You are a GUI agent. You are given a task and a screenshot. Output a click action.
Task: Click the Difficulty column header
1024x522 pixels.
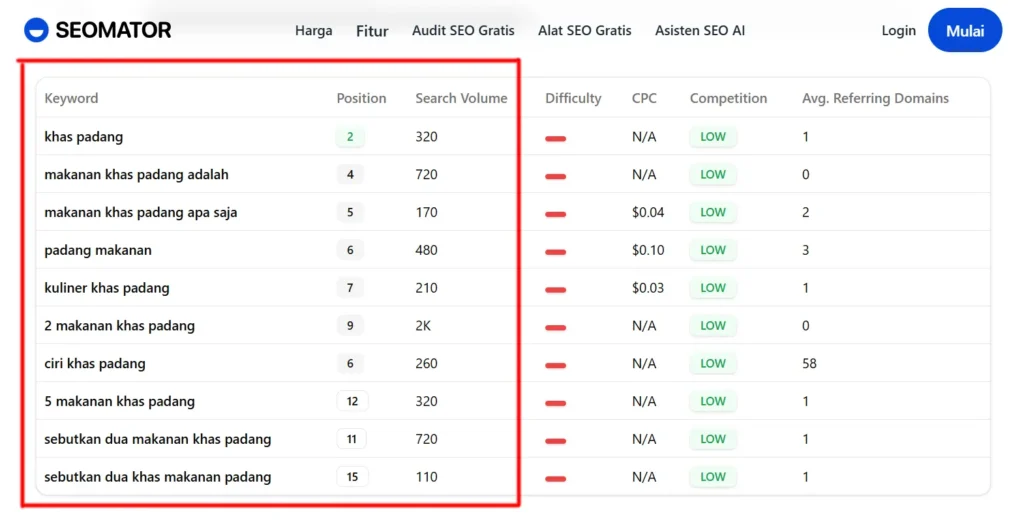point(573,98)
